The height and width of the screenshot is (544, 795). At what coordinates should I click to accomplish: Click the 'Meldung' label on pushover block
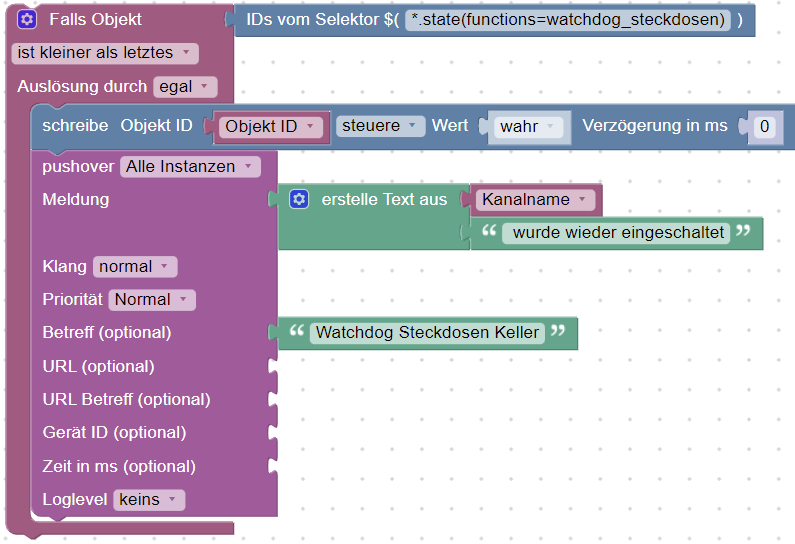click(x=76, y=200)
